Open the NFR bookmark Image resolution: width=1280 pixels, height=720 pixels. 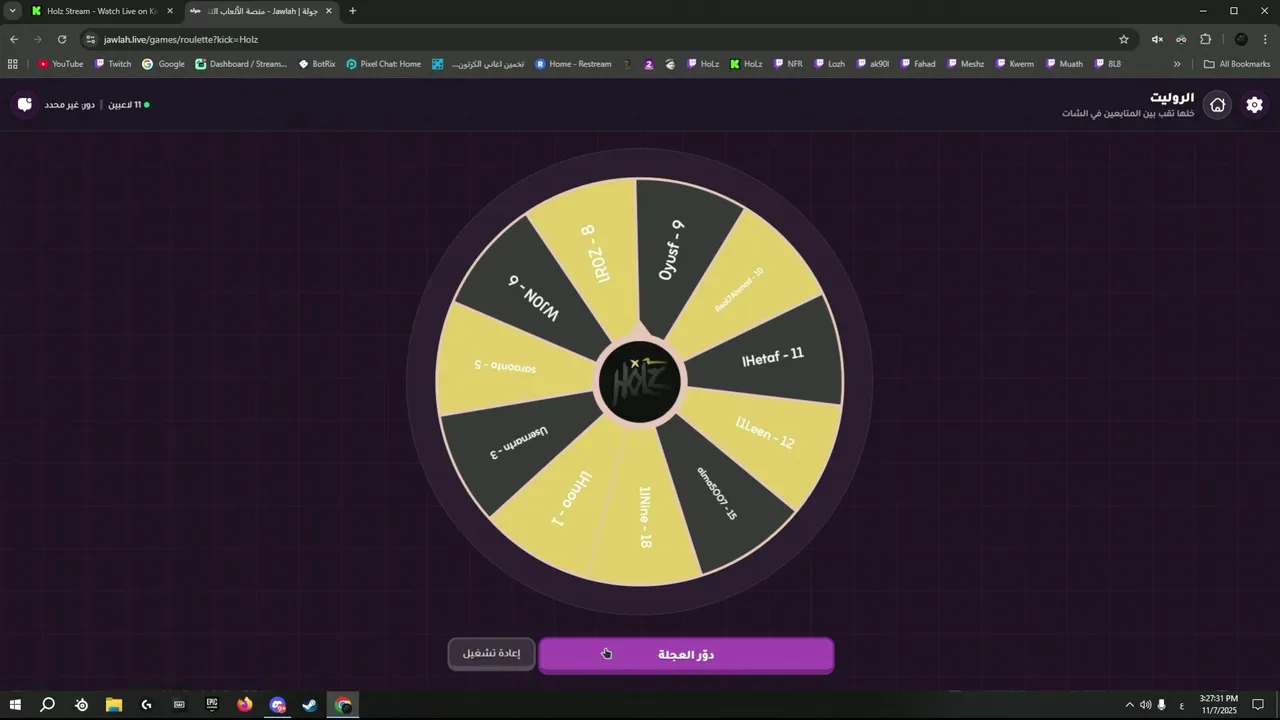[x=787, y=64]
